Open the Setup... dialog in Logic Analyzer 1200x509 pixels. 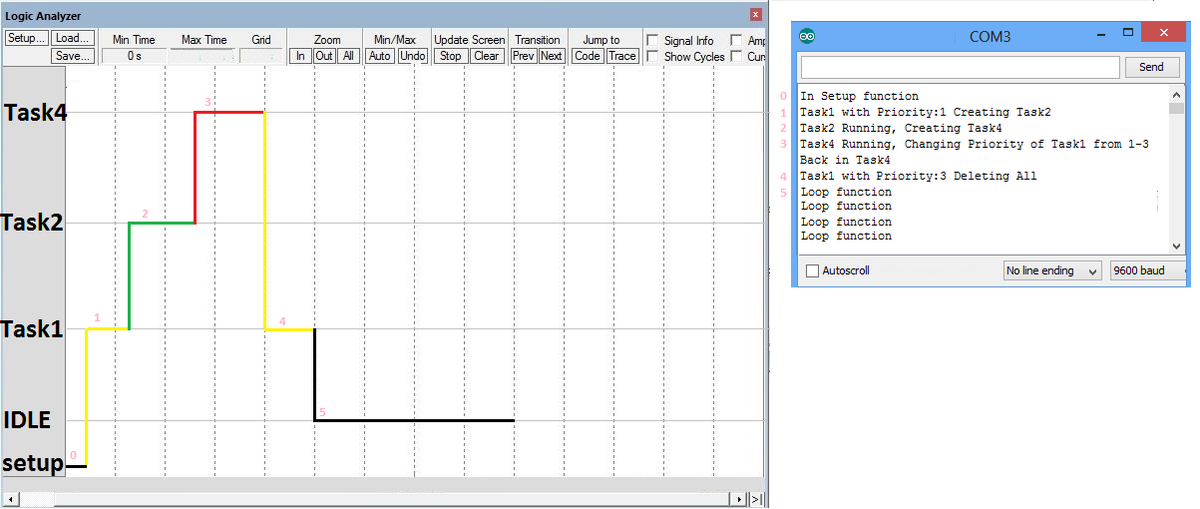pos(27,39)
